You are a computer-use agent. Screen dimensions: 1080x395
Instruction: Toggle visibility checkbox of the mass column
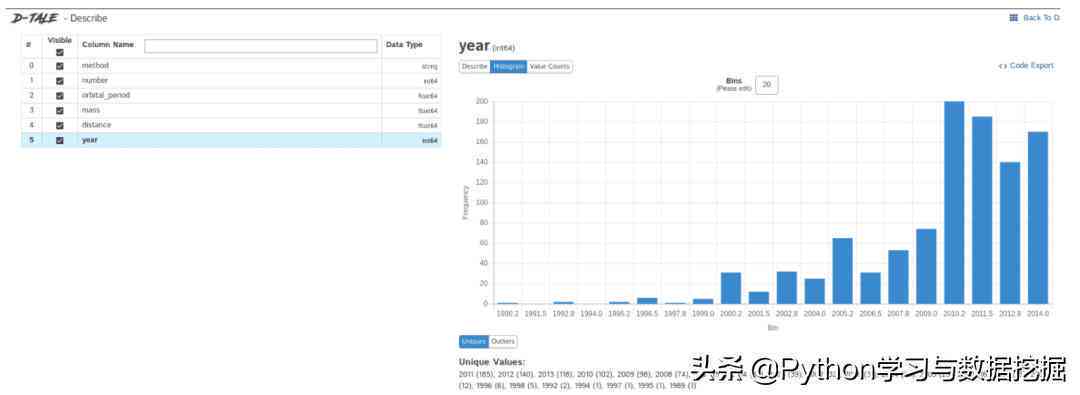(x=60, y=110)
